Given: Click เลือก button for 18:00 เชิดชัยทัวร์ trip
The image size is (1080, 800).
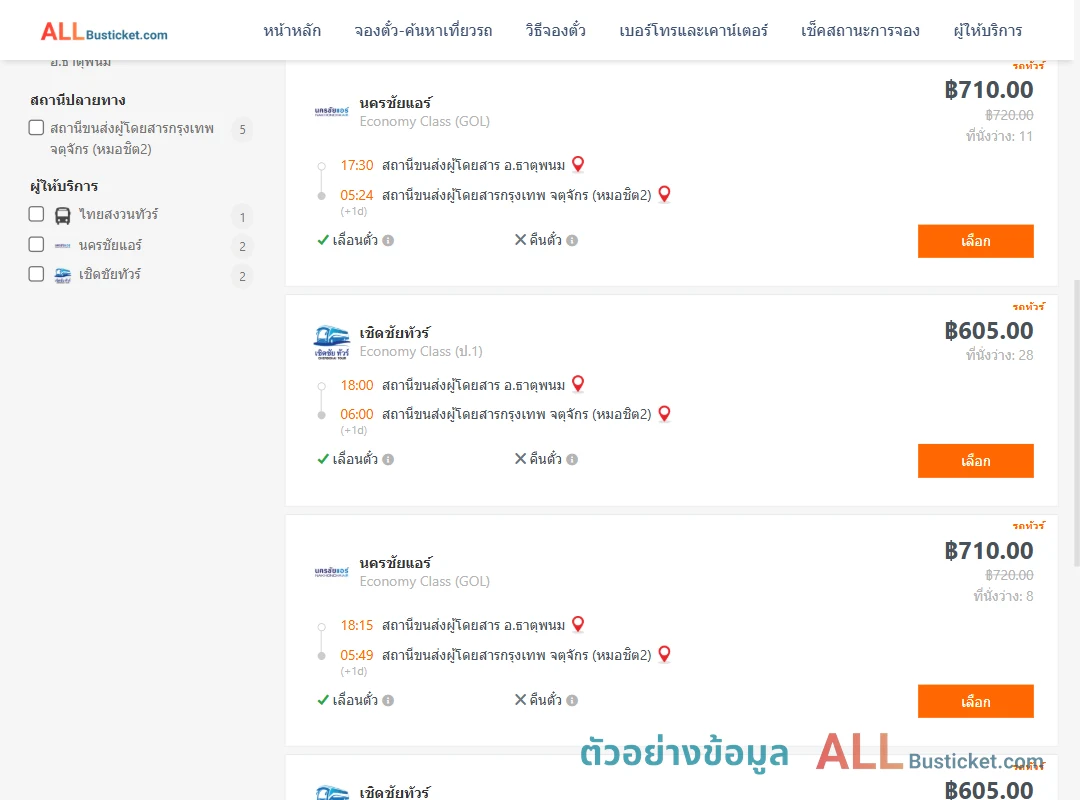Looking at the screenshot, I should point(975,461).
